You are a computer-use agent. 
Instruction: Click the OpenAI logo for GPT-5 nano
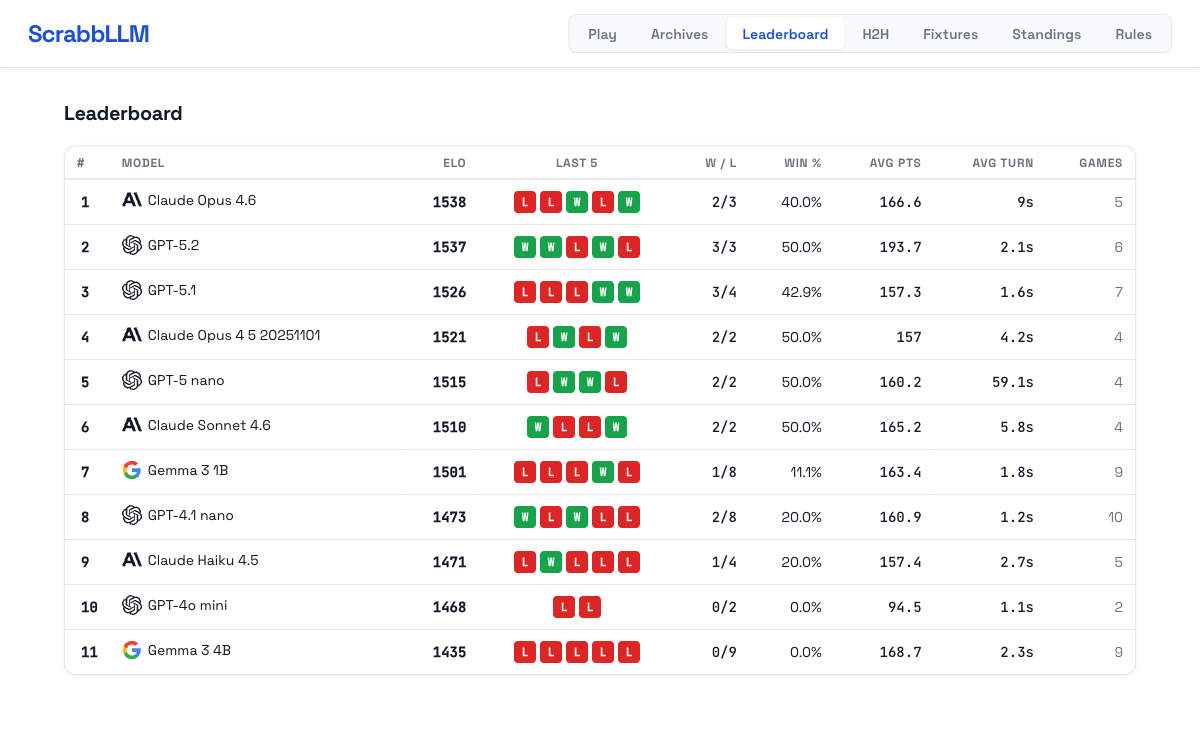tap(132, 380)
